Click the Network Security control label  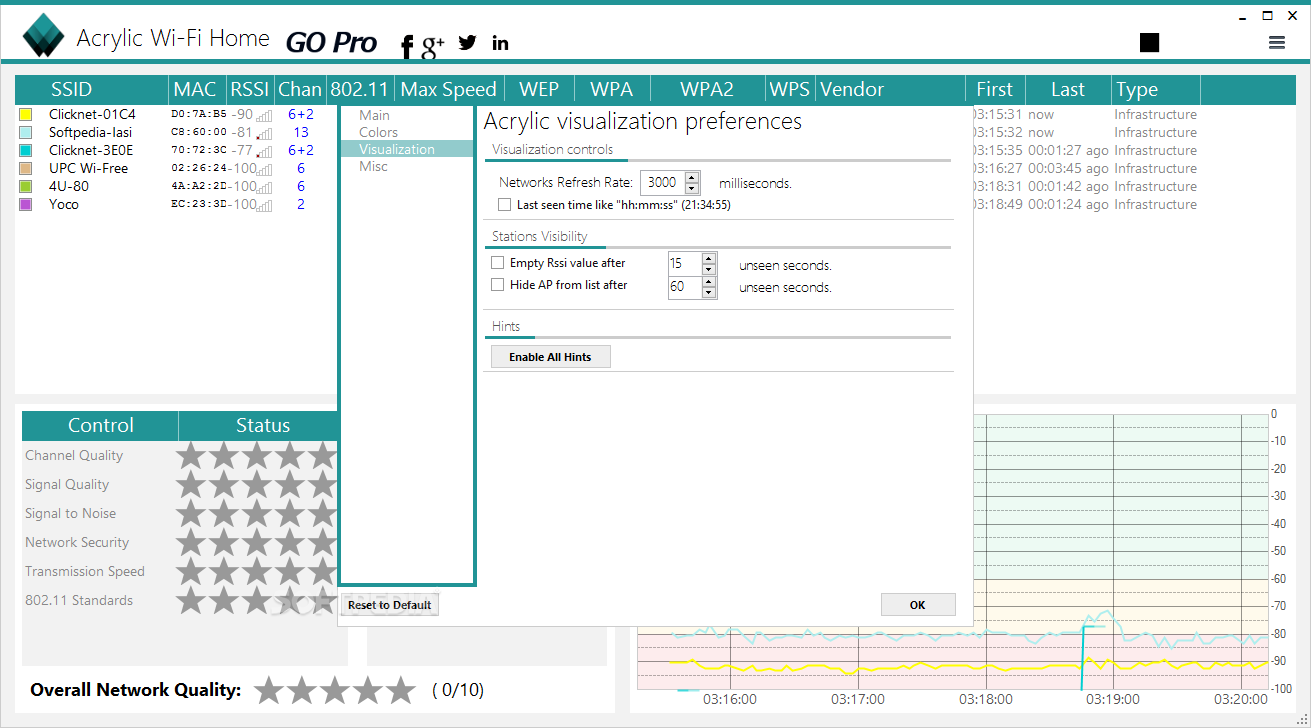coord(77,542)
